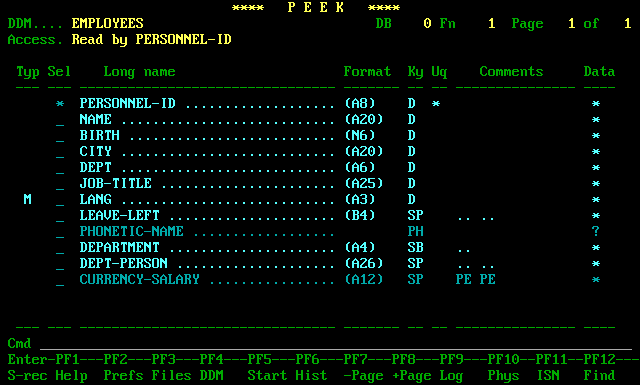The height and width of the screenshot is (385, 640).
Task: Click the Data column header
Action: [x=599, y=72]
